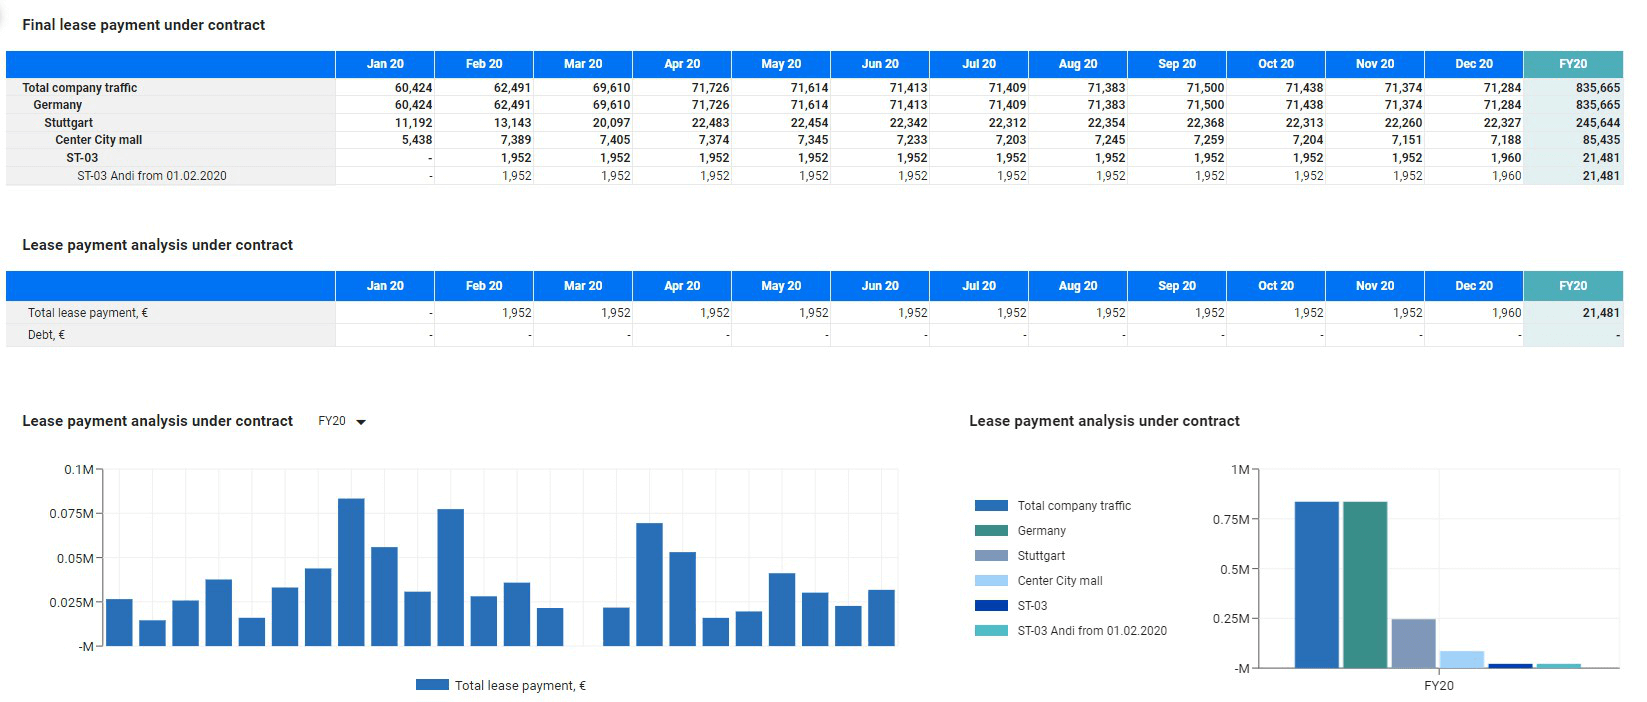Viewport: 1647px width, 702px height.
Task: Click the Lease payment analysis heading above second table
Action: (x=158, y=245)
